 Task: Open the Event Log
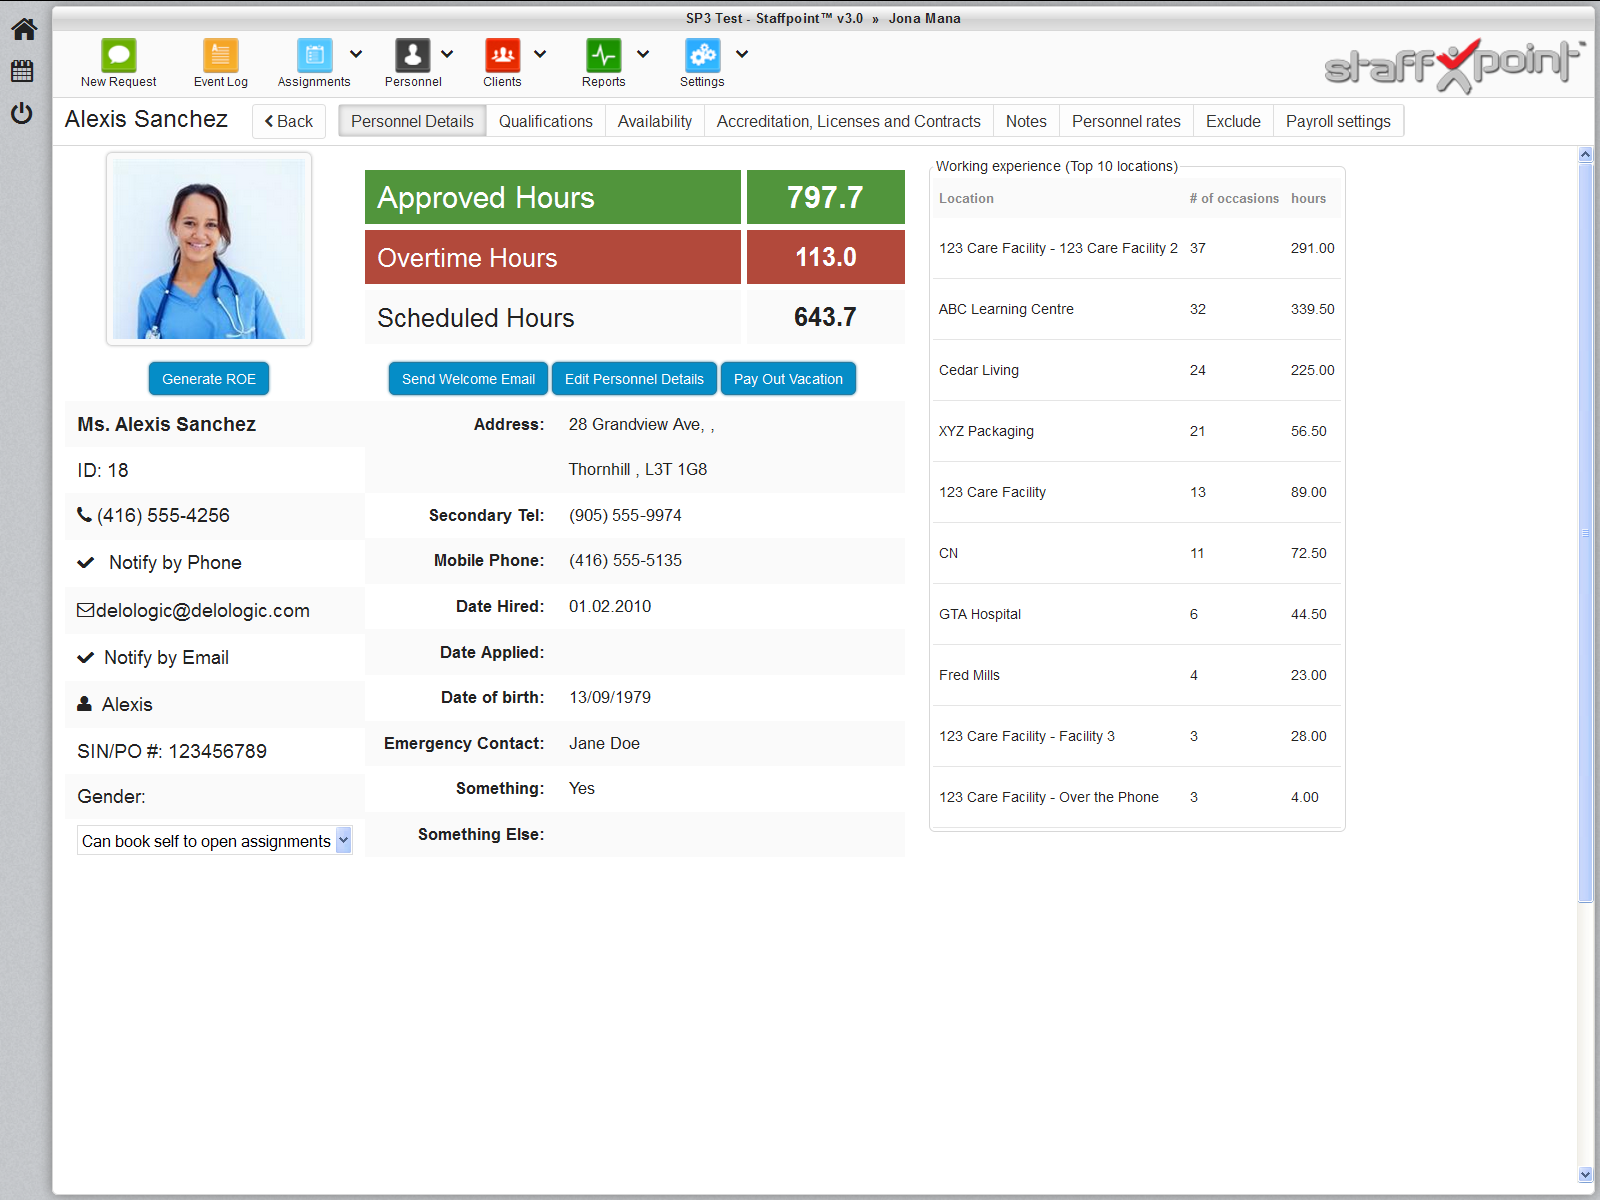tap(219, 62)
